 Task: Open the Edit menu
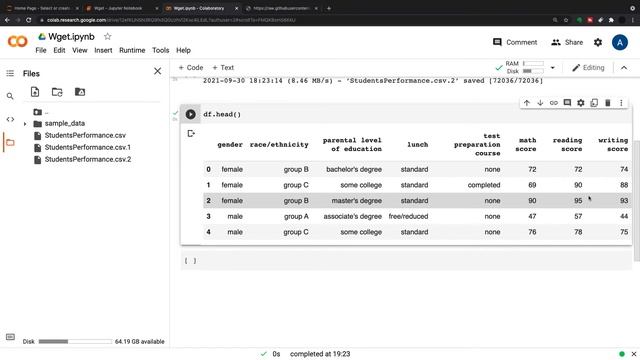click(59, 50)
